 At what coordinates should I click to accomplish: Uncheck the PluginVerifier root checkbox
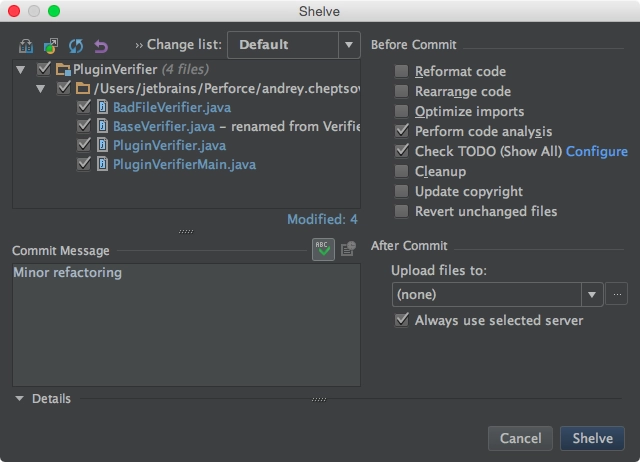(x=44, y=69)
